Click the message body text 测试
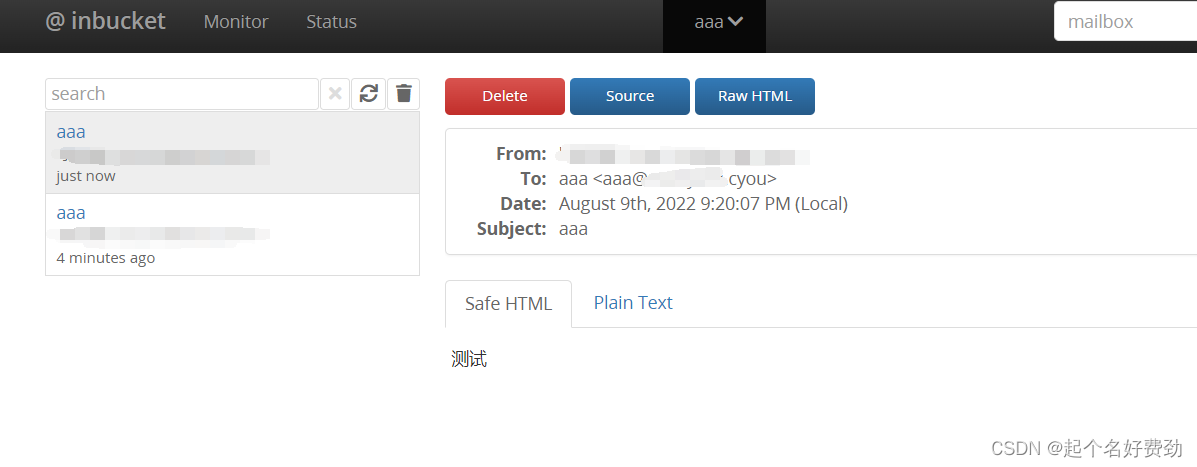 point(469,359)
